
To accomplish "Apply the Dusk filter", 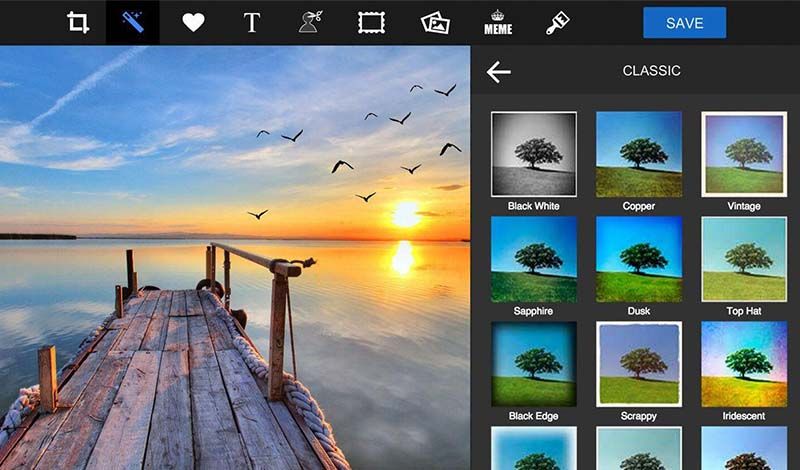I will pos(638,259).
